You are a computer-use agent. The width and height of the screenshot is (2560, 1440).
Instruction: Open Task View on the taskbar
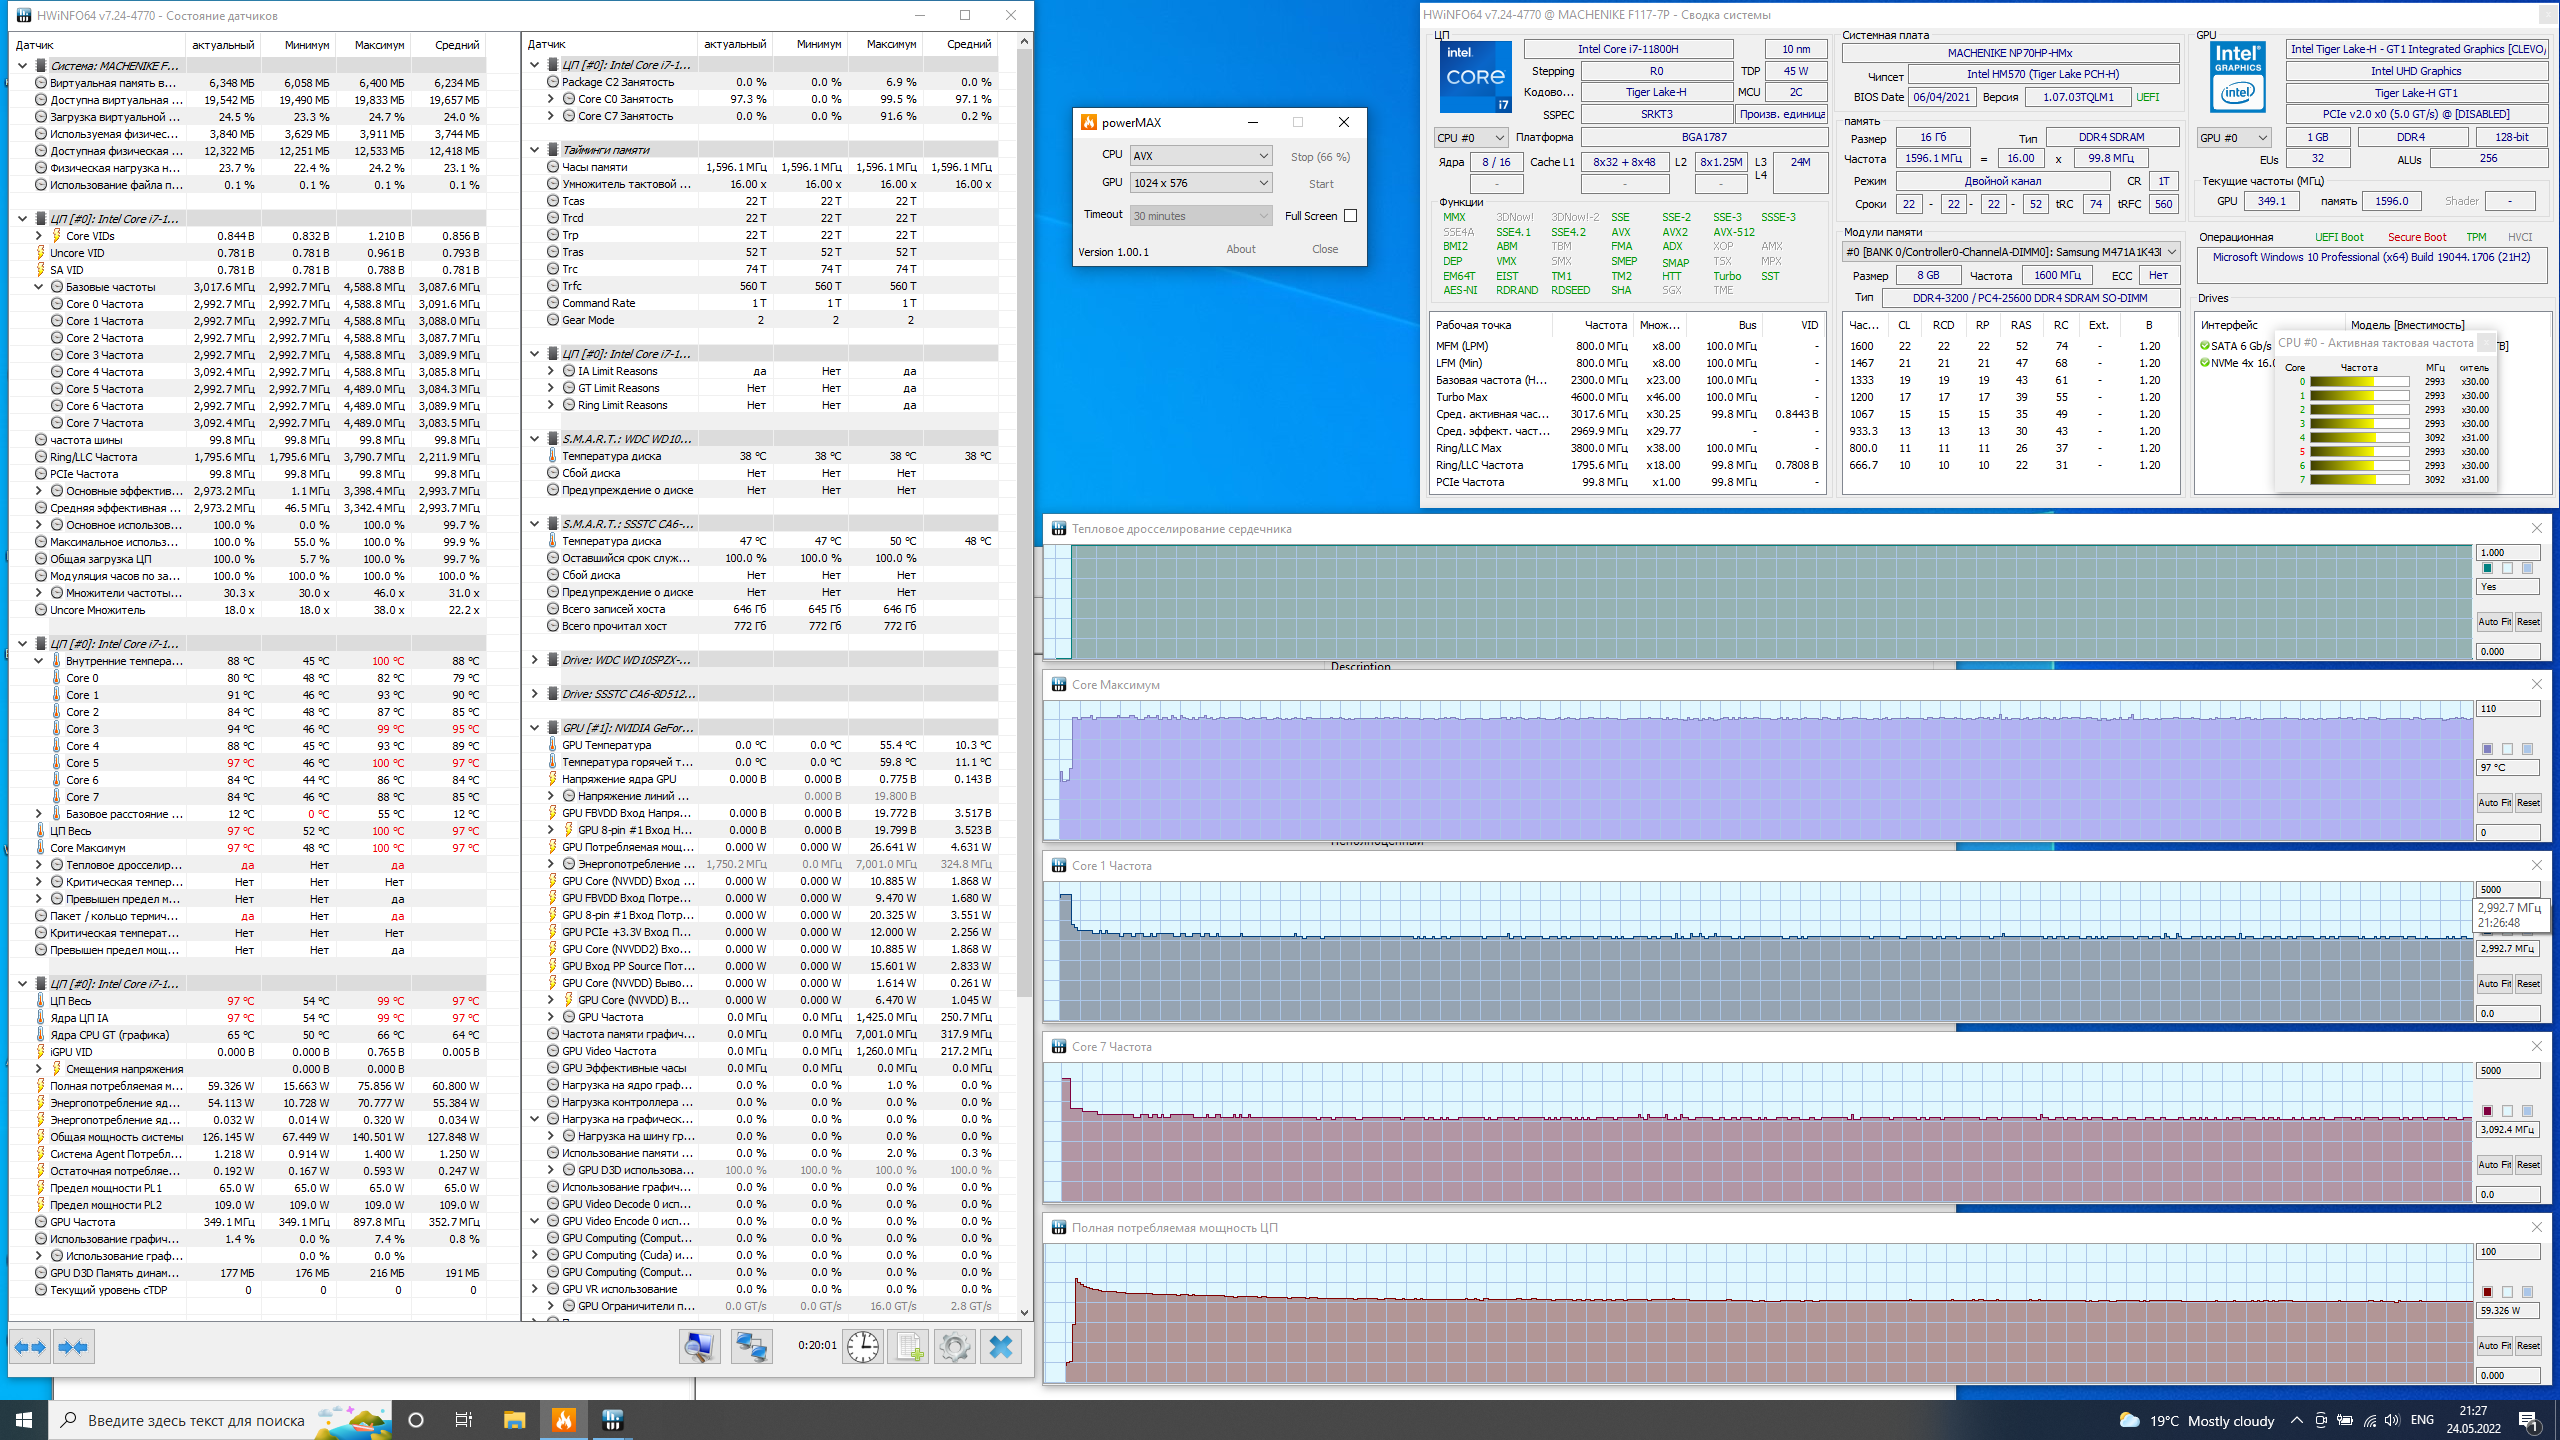[x=464, y=1420]
